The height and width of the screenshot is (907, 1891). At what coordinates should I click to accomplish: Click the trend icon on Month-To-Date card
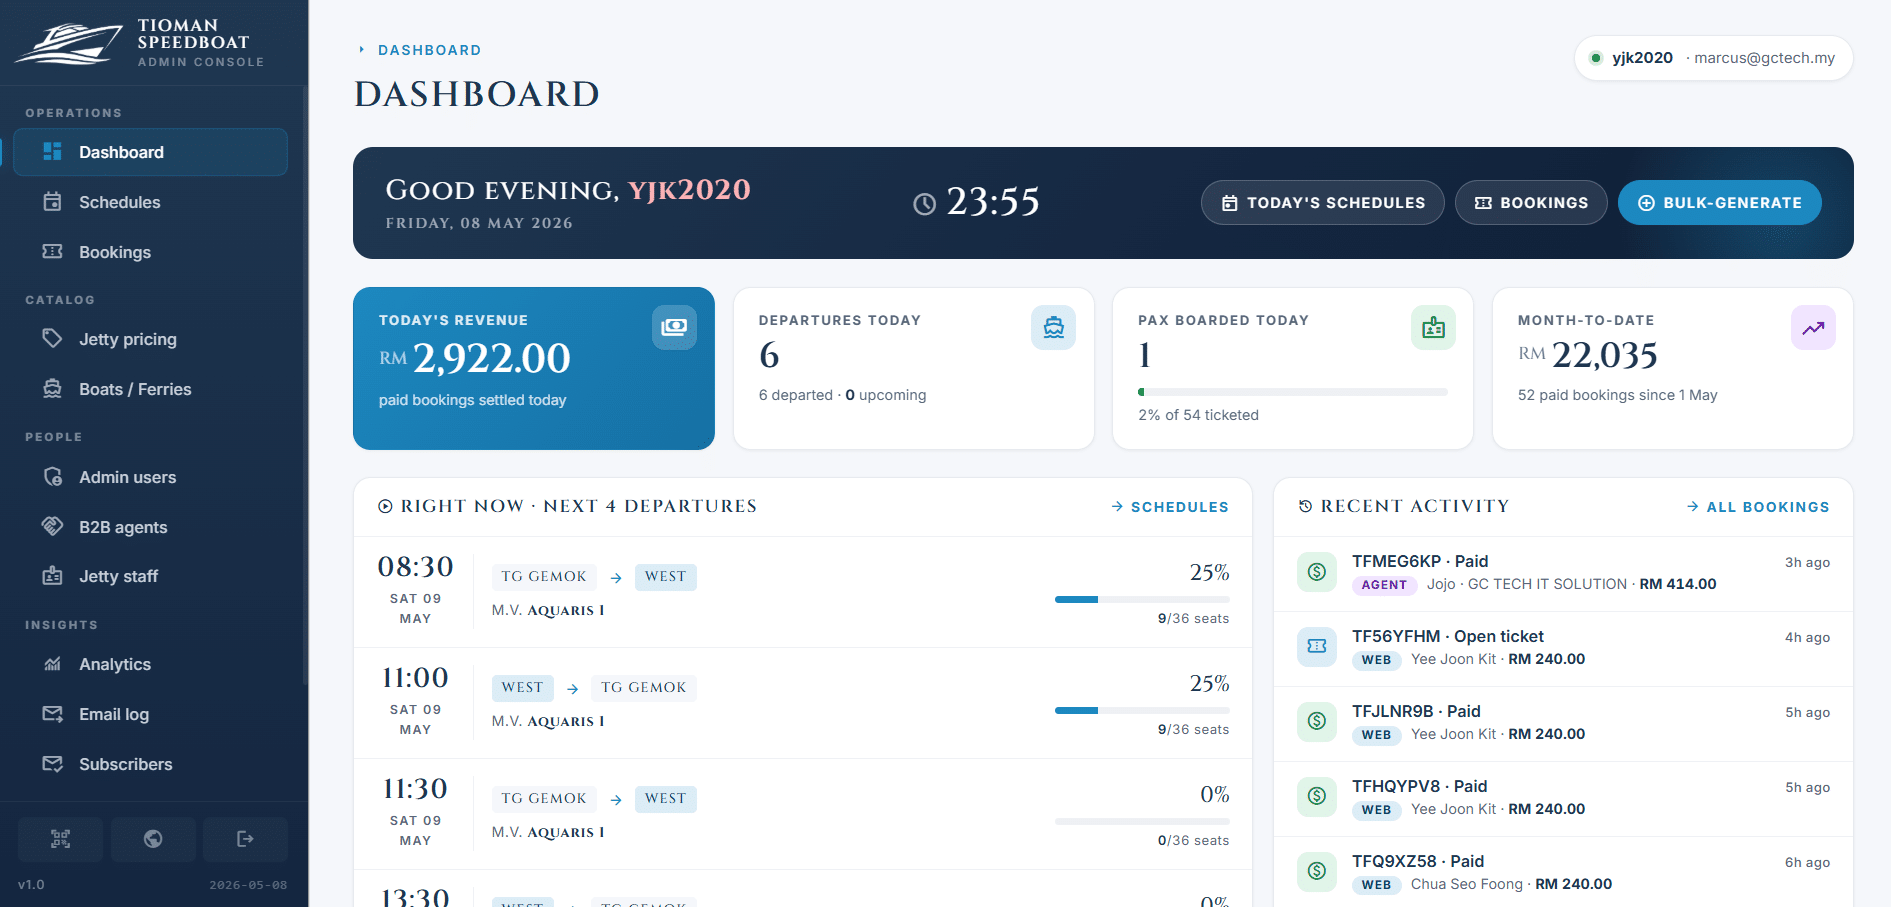[x=1813, y=327]
